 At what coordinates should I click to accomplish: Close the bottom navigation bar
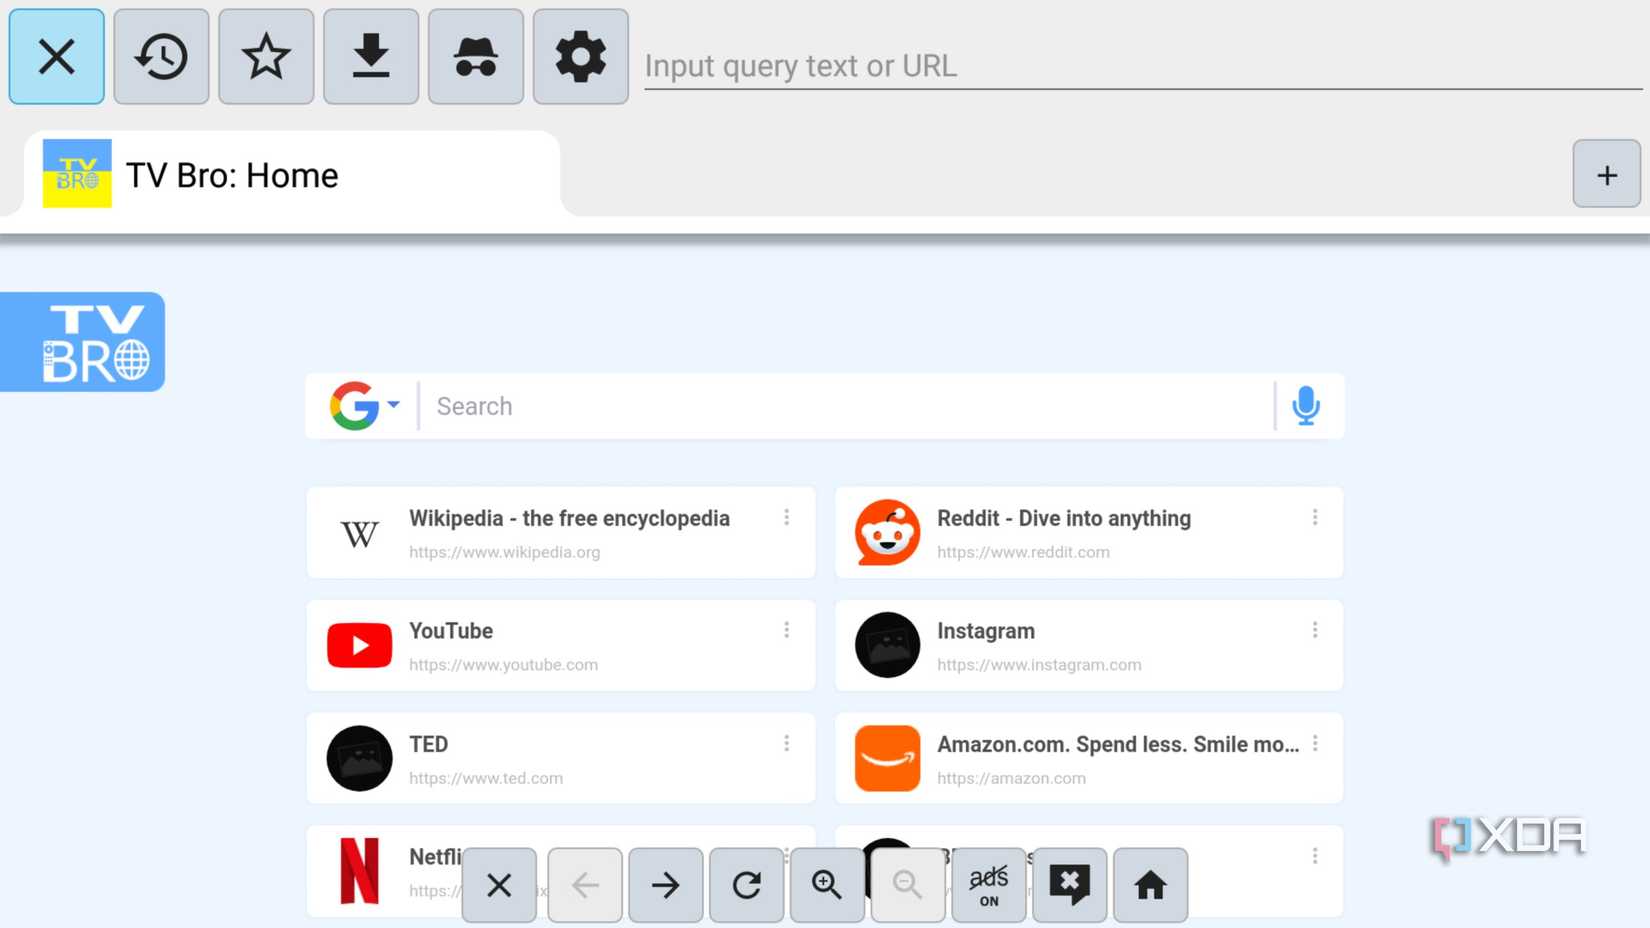click(499, 885)
